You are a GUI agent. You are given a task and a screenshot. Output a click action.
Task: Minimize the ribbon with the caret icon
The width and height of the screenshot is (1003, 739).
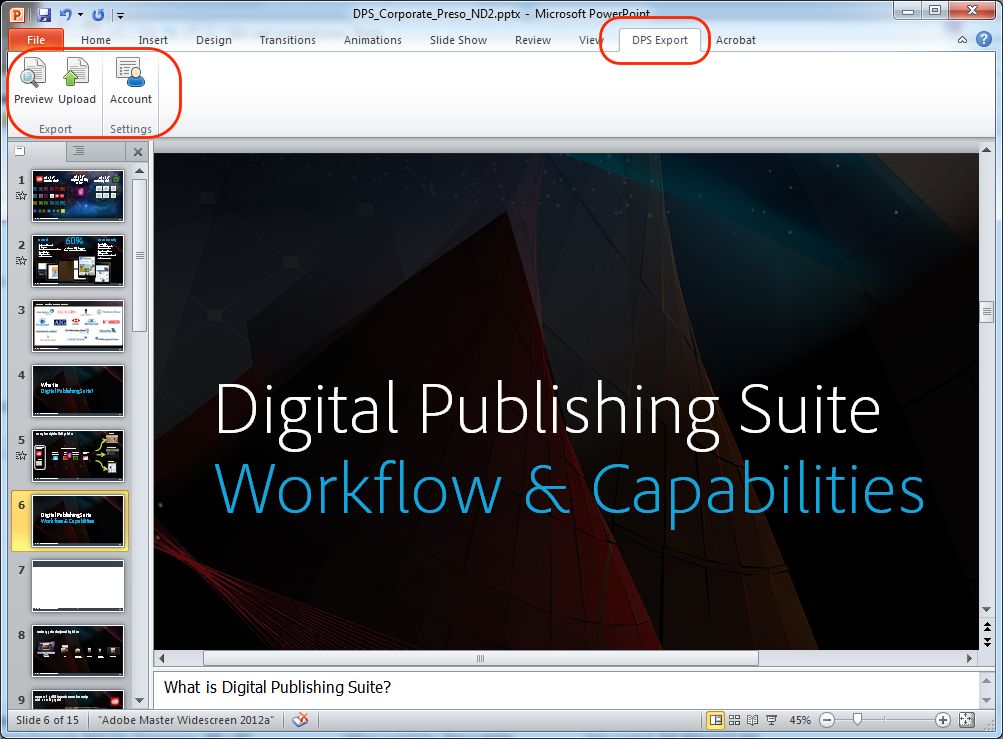coord(962,40)
